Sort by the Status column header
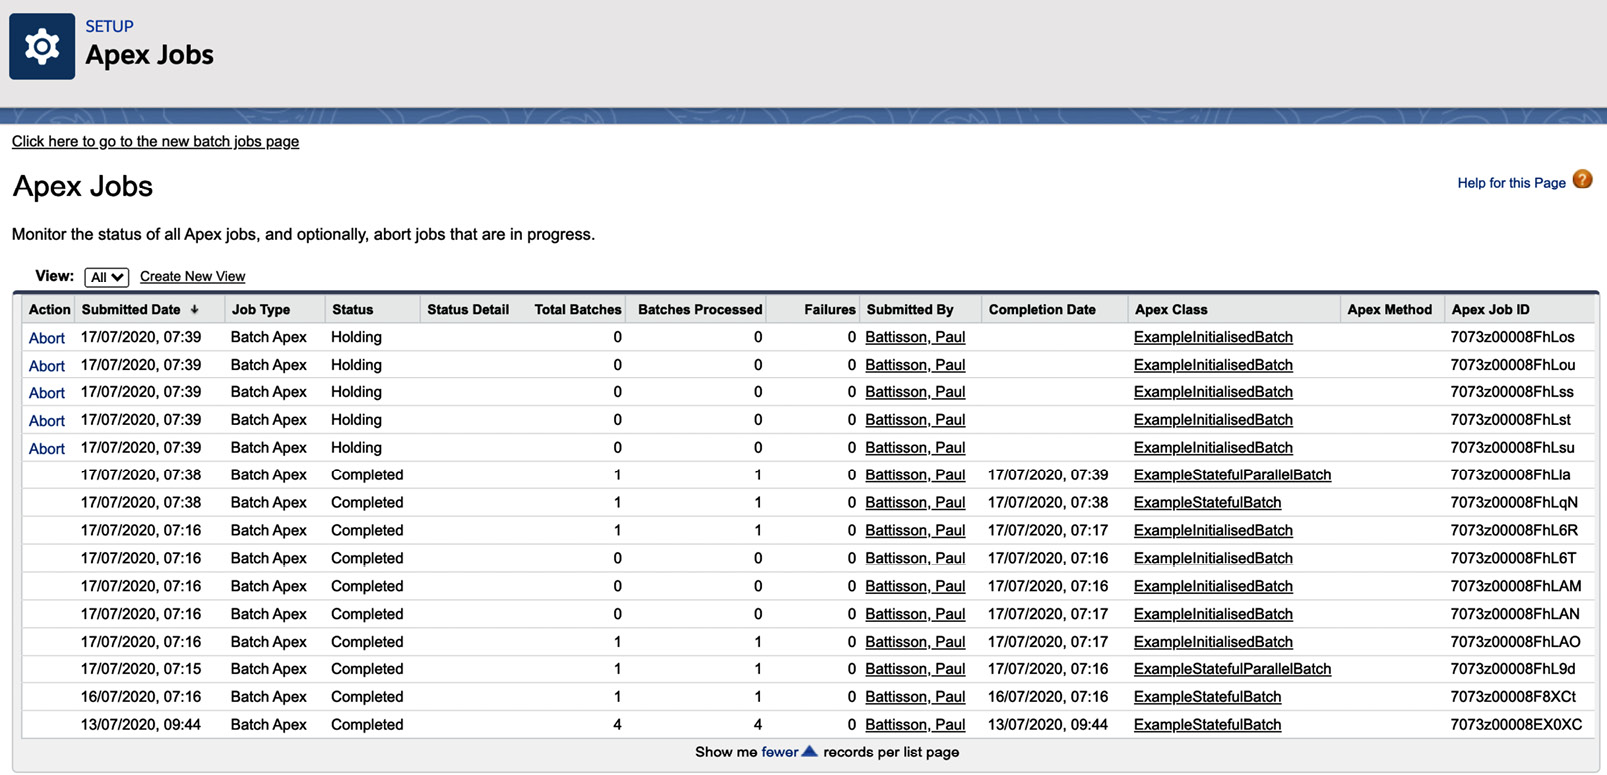The width and height of the screenshot is (1607, 775). [352, 310]
